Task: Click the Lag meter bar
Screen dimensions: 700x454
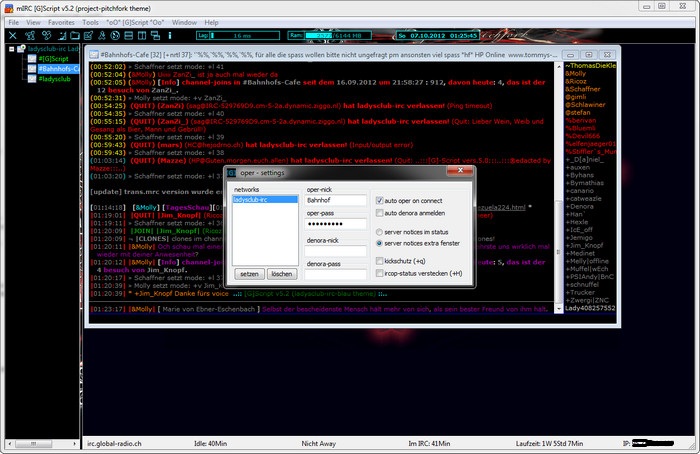Action: pyautogui.click(x=238, y=35)
